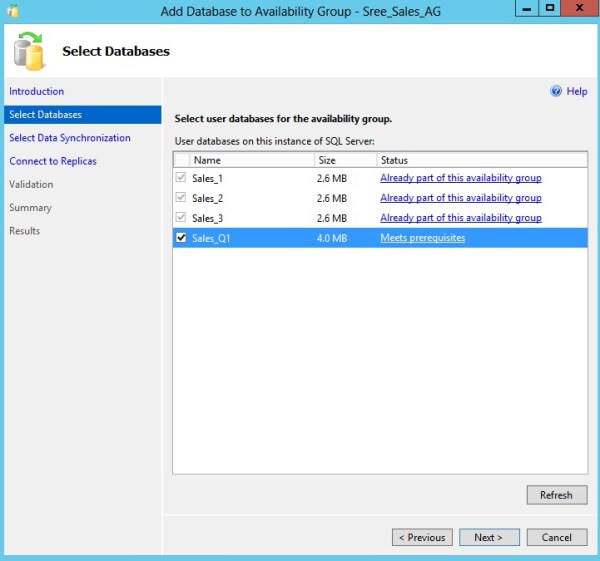This screenshot has width=600, height=561.
Task: Open the Meets prerequisites status link
Action: coord(422,238)
